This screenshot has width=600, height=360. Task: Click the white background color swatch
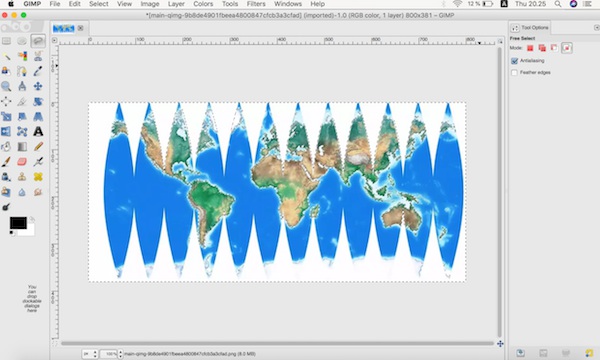29,231
